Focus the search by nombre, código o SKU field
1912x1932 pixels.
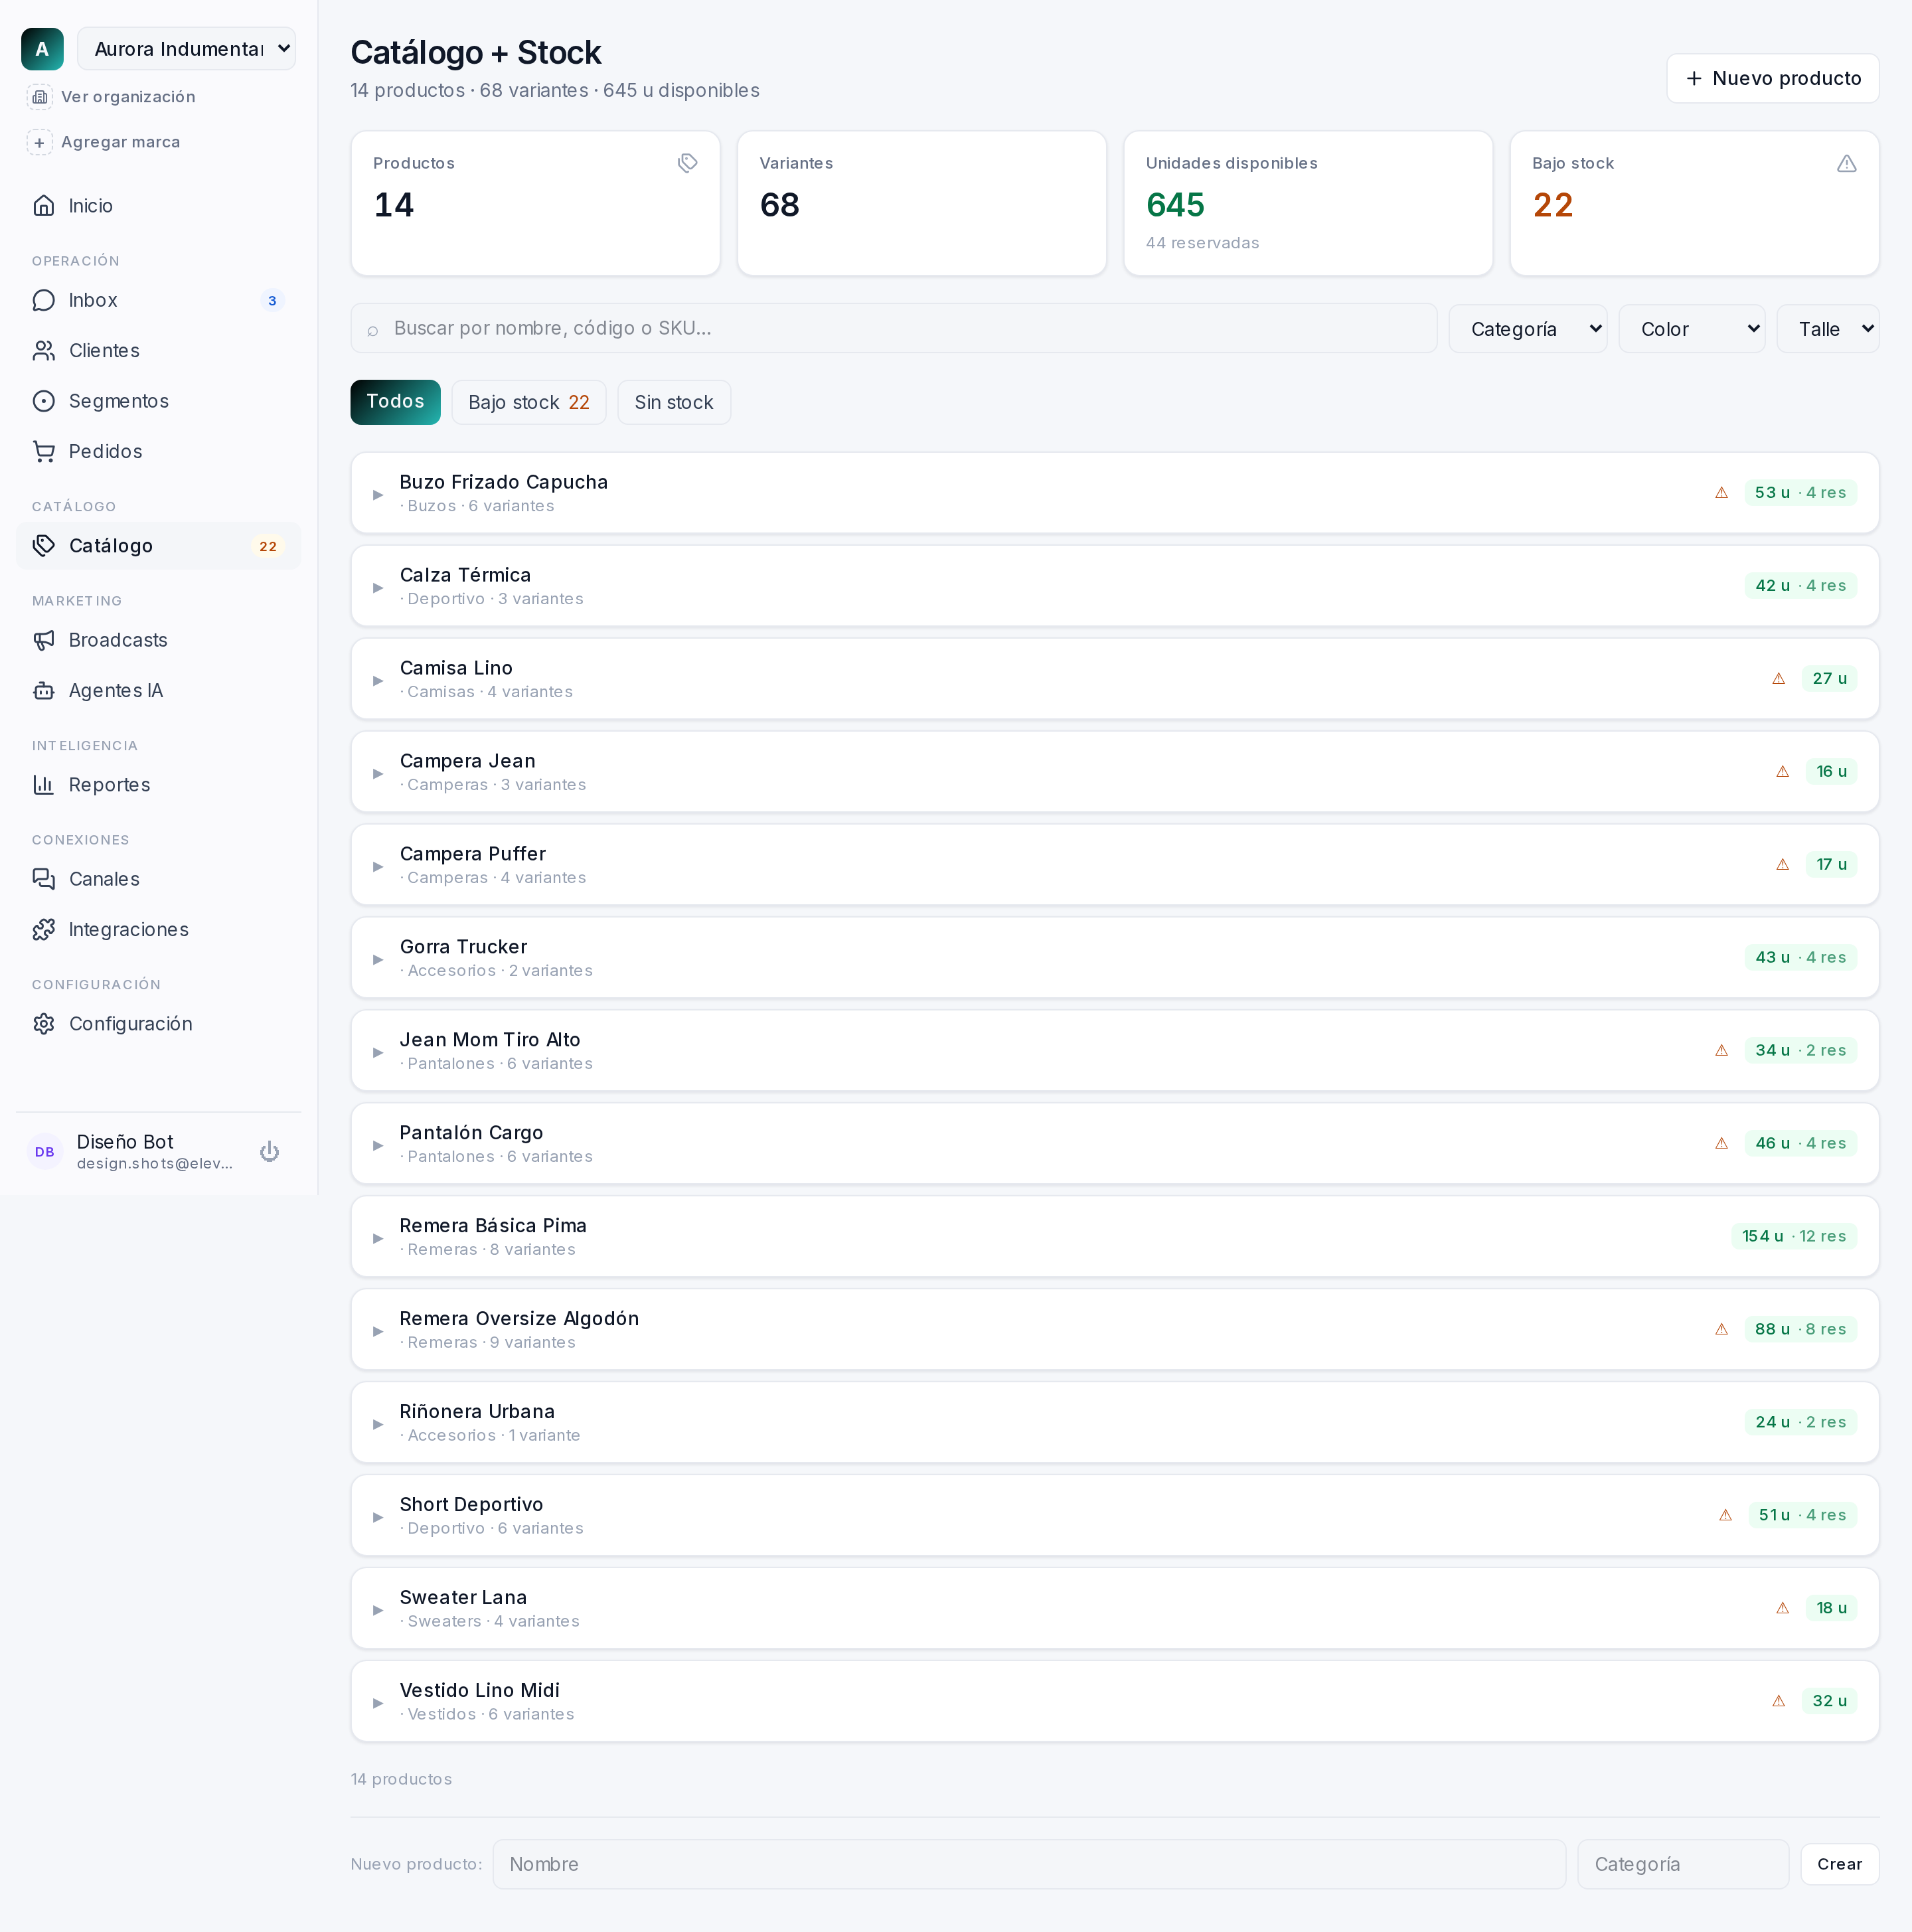tap(894, 328)
